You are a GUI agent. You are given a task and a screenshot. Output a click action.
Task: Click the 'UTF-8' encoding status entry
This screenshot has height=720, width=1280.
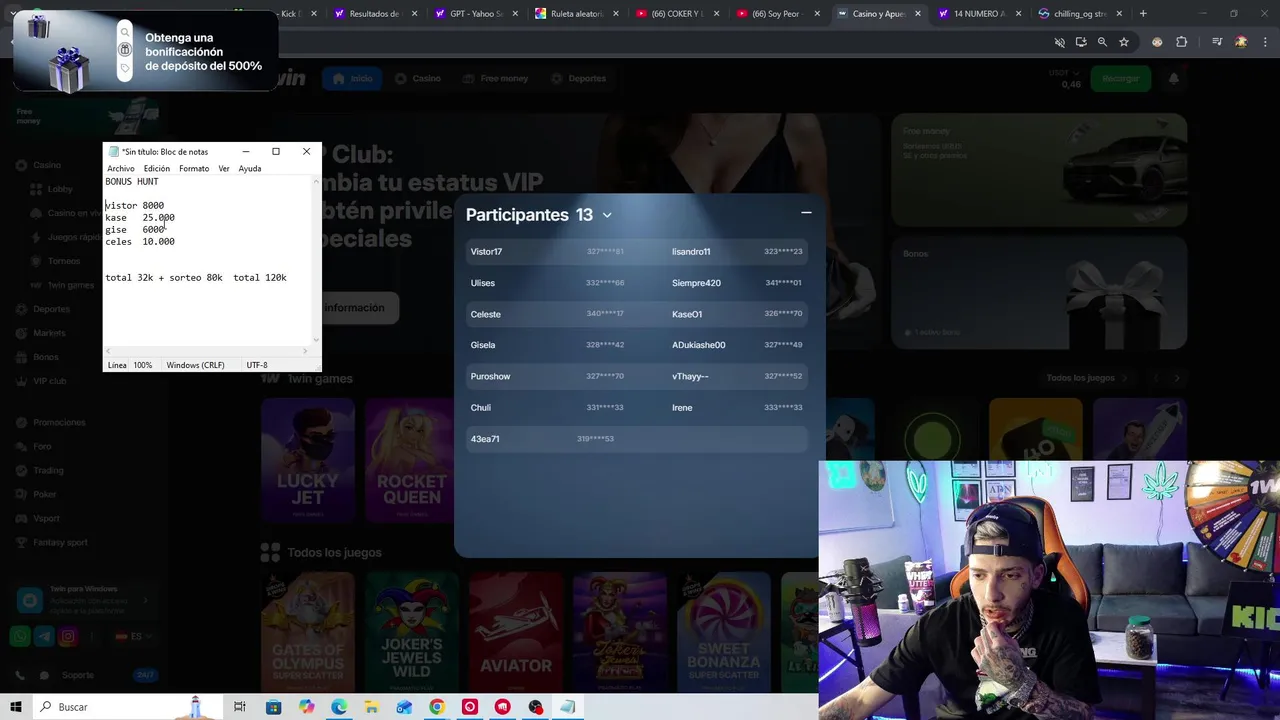click(257, 365)
